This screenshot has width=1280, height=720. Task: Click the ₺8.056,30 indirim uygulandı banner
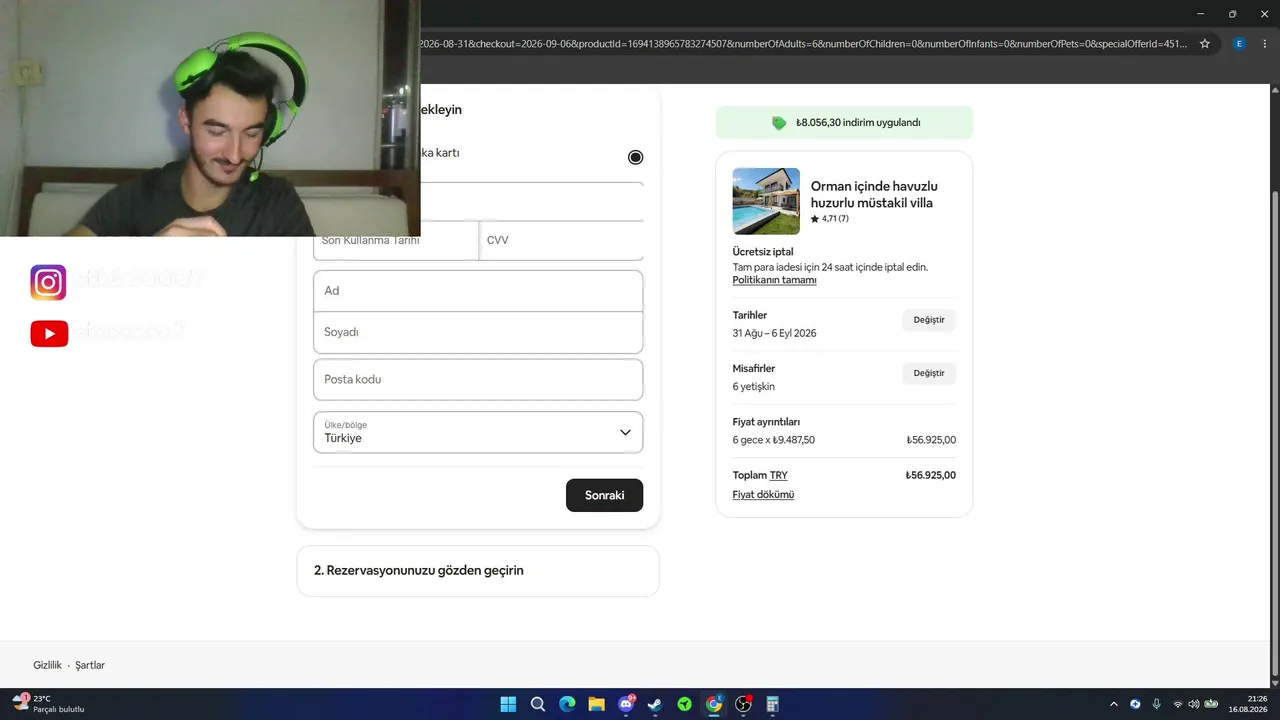coord(844,123)
